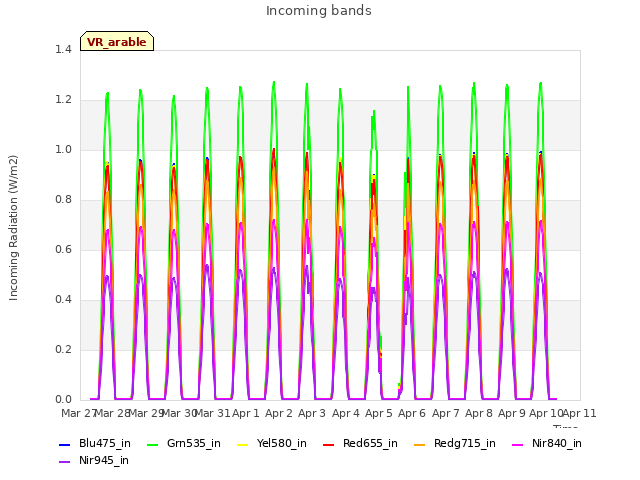Click the magenta Nir840_in legend swatch
This screenshot has width=640, height=480.
[518, 444]
